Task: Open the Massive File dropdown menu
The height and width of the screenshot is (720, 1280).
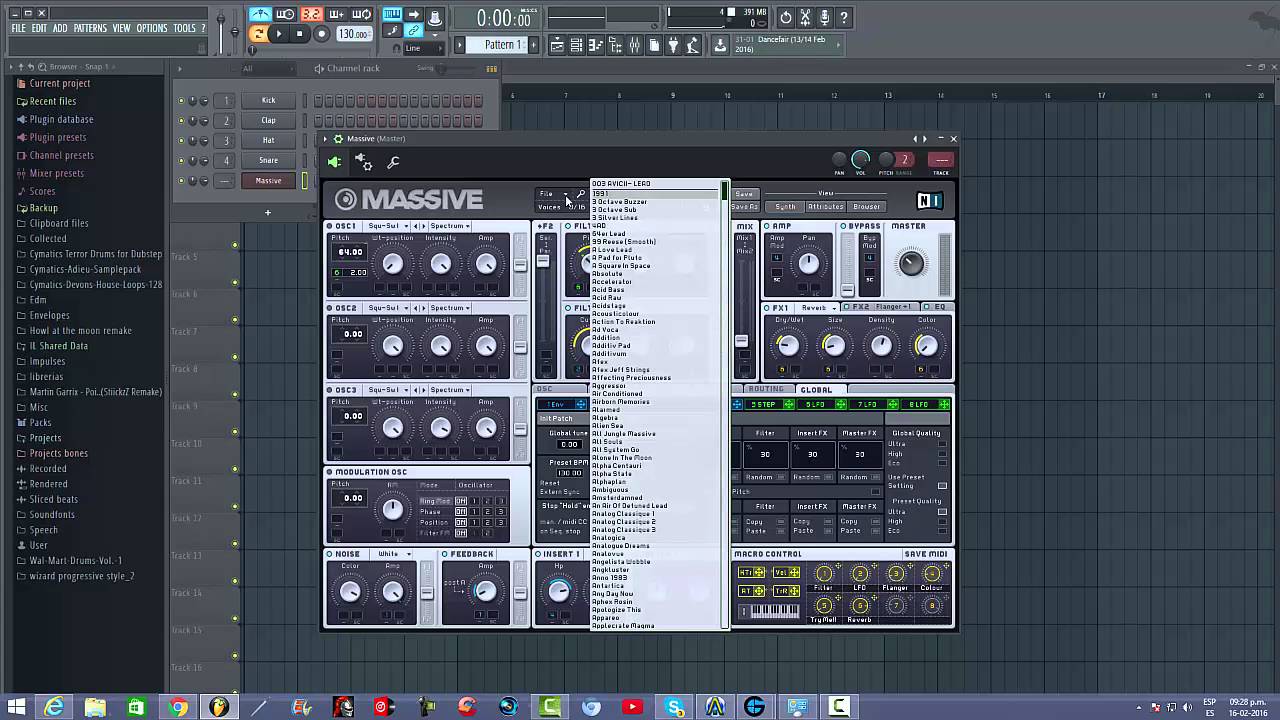Action: 553,194
